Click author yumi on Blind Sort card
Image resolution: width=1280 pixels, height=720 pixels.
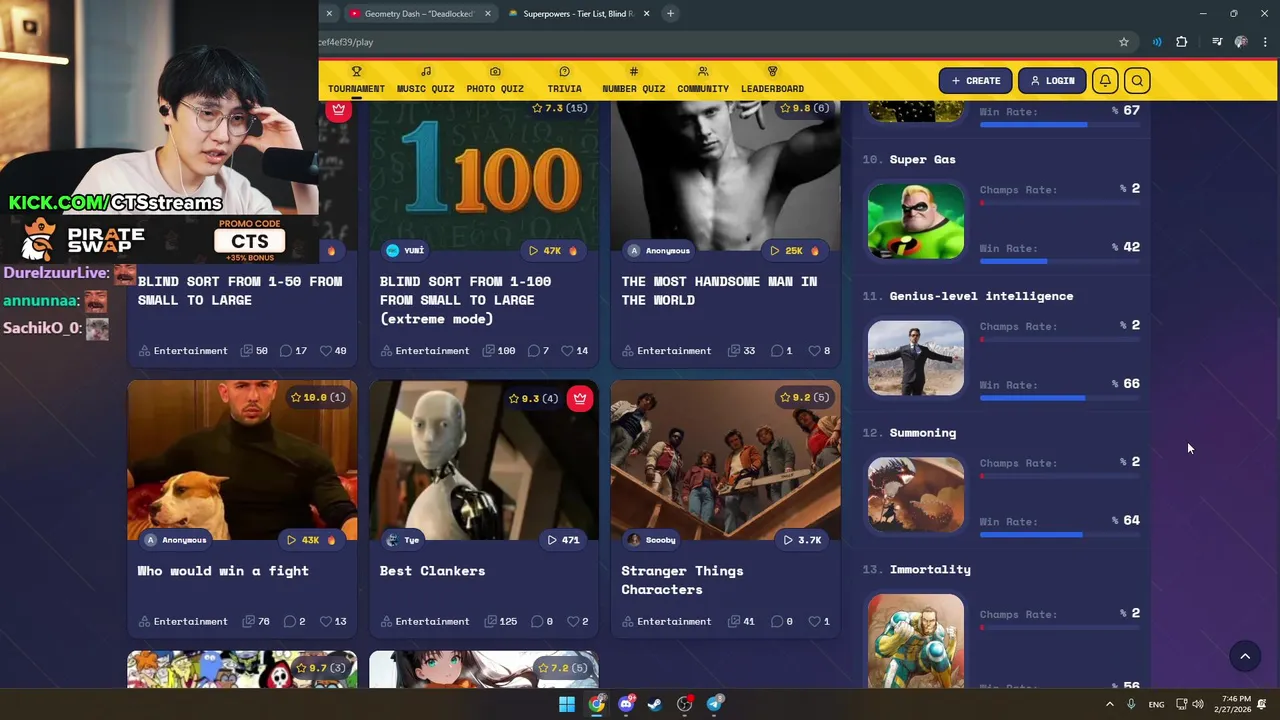pyautogui.click(x=405, y=250)
